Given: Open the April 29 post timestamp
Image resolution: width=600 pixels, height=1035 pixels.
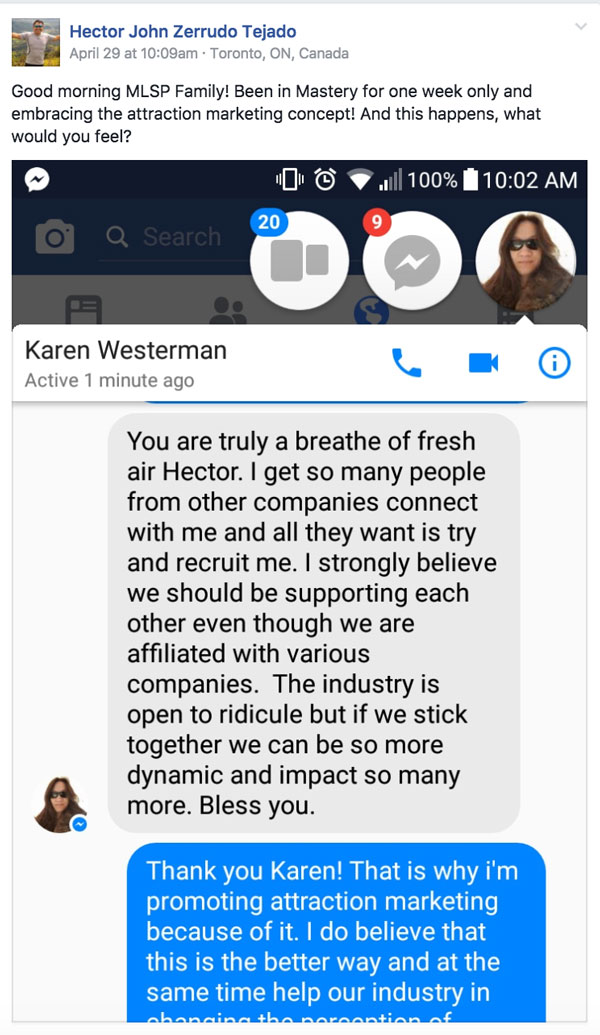Looking at the screenshot, I should point(133,53).
